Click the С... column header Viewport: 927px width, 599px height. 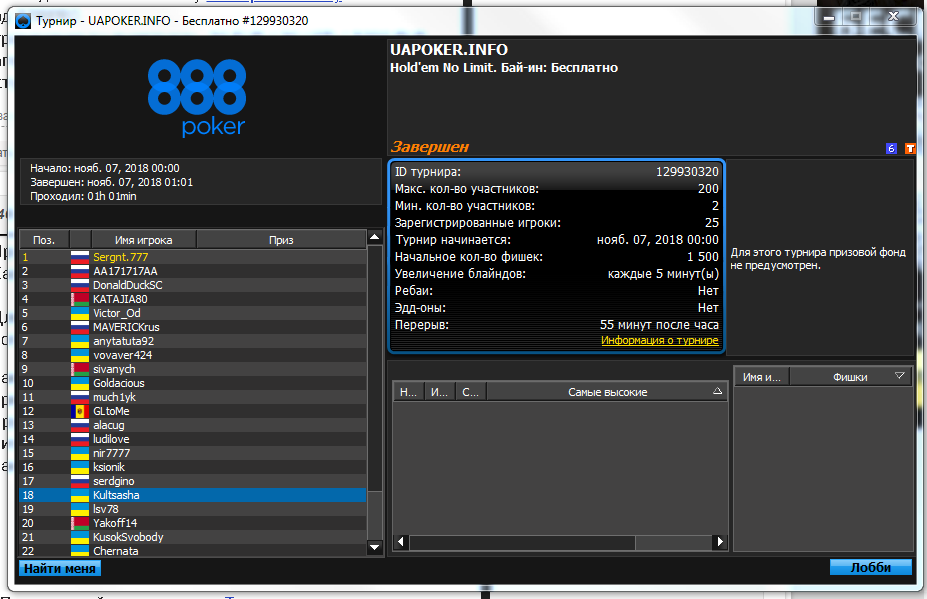pos(471,391)
